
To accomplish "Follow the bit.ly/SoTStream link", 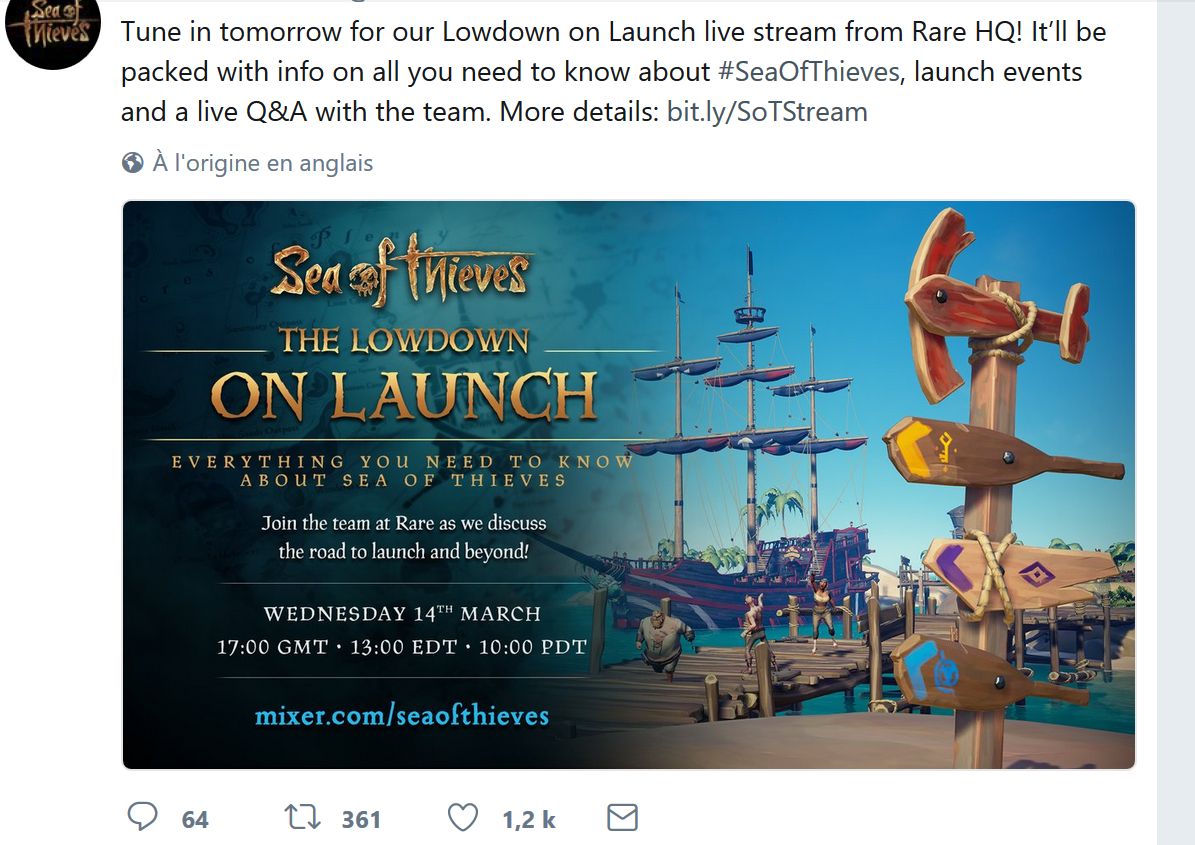I will 767,112.
